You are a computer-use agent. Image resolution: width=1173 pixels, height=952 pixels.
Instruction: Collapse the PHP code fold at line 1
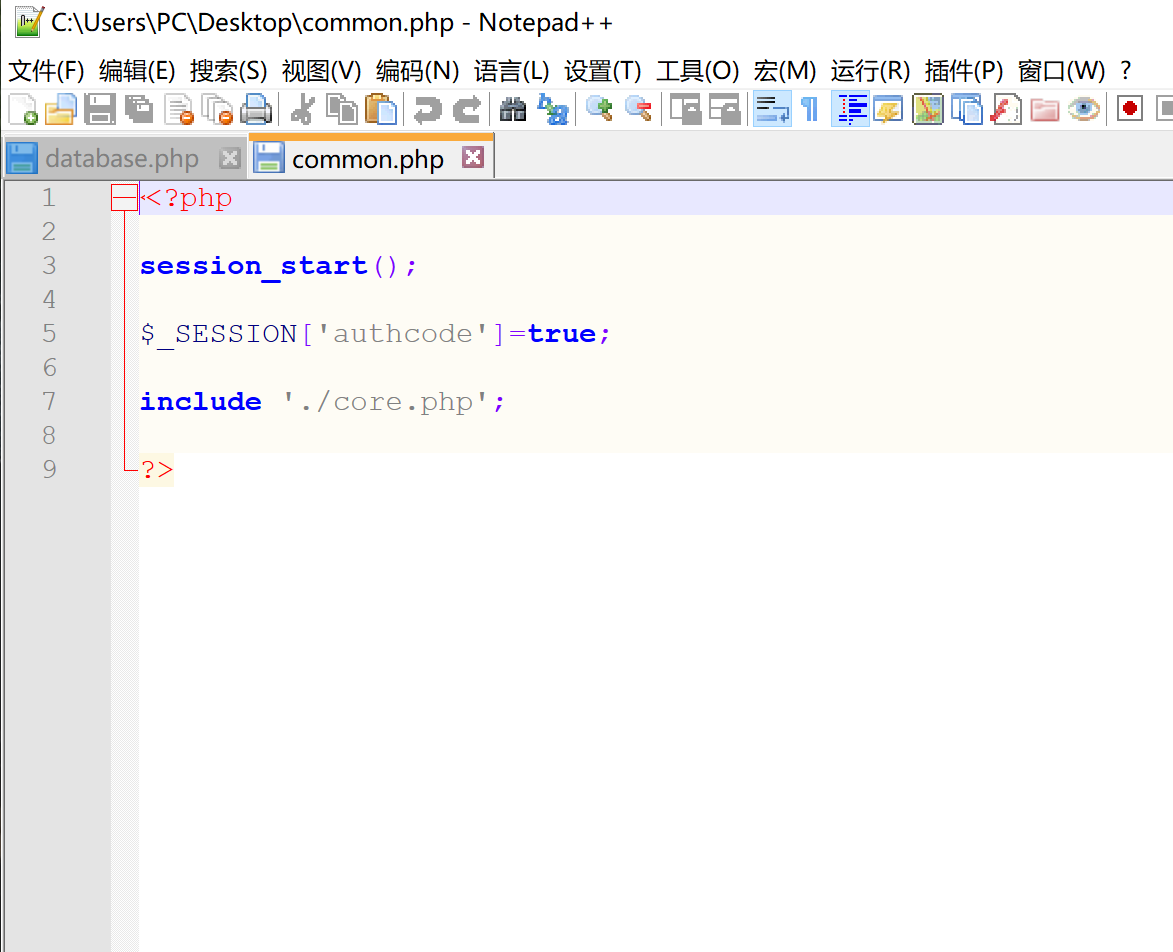[124, 199]
